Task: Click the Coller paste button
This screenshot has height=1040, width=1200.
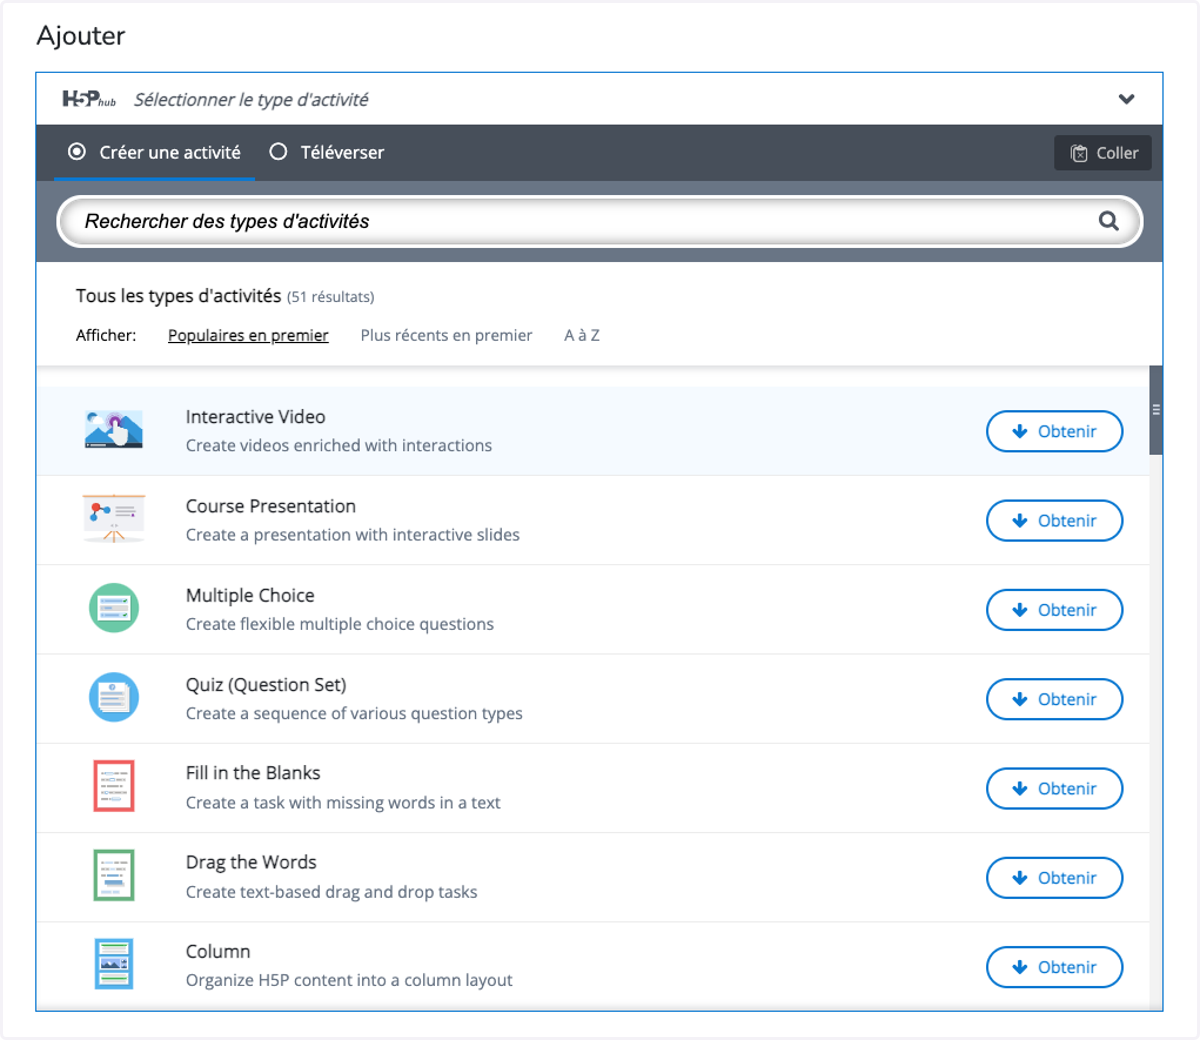Action: point(1103,153)
